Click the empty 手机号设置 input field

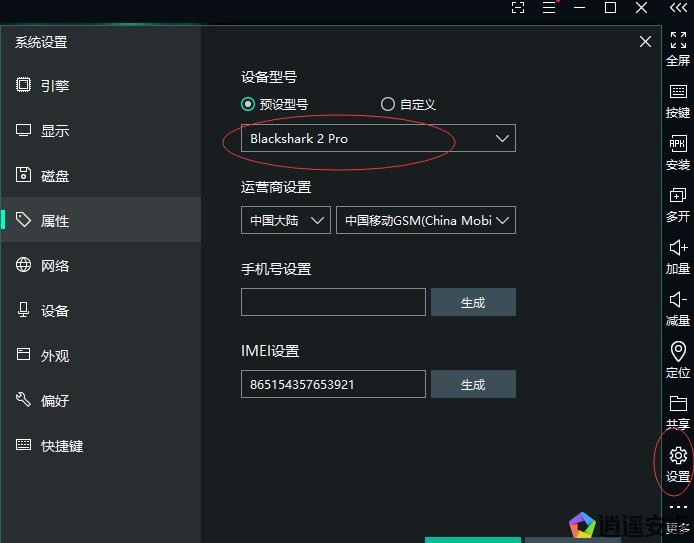(333, 302)
